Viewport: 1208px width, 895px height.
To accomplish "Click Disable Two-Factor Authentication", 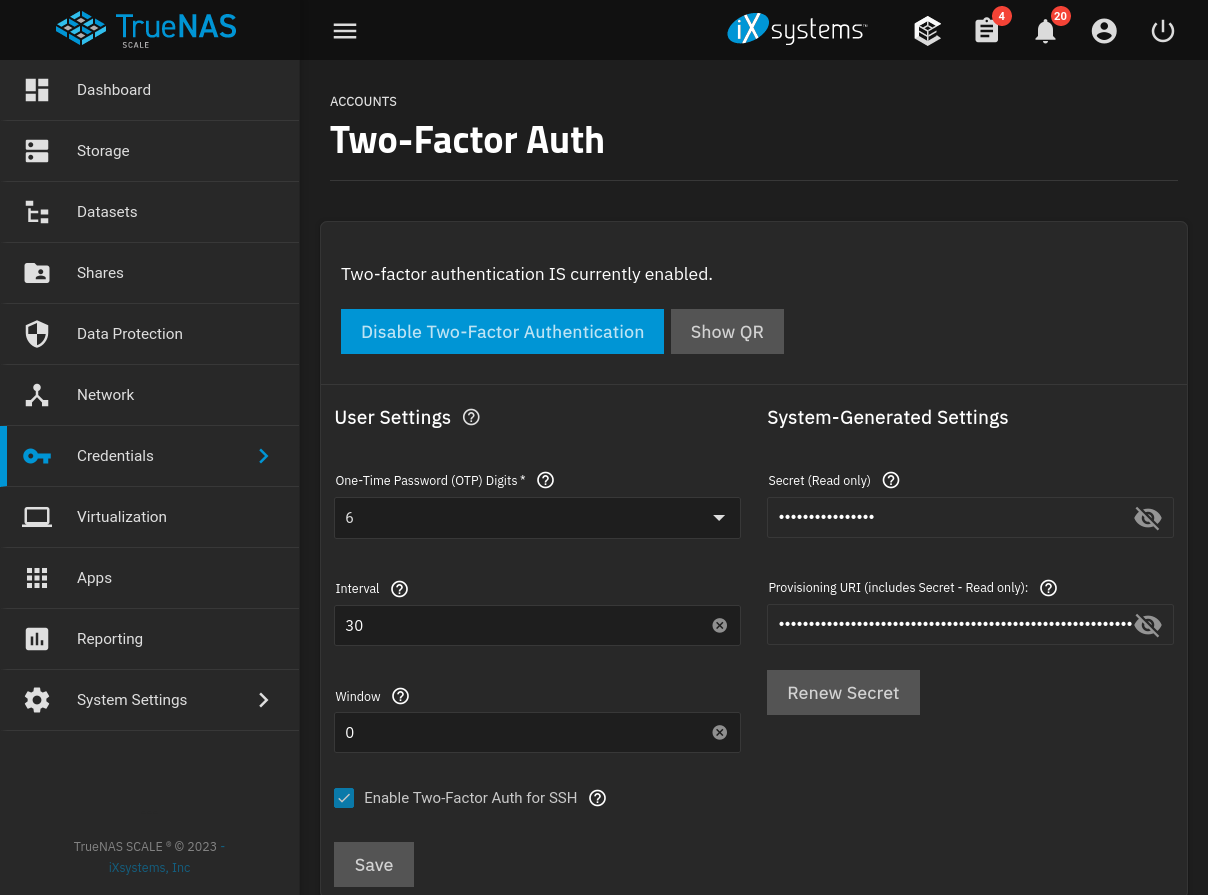I will click(502, 331).
